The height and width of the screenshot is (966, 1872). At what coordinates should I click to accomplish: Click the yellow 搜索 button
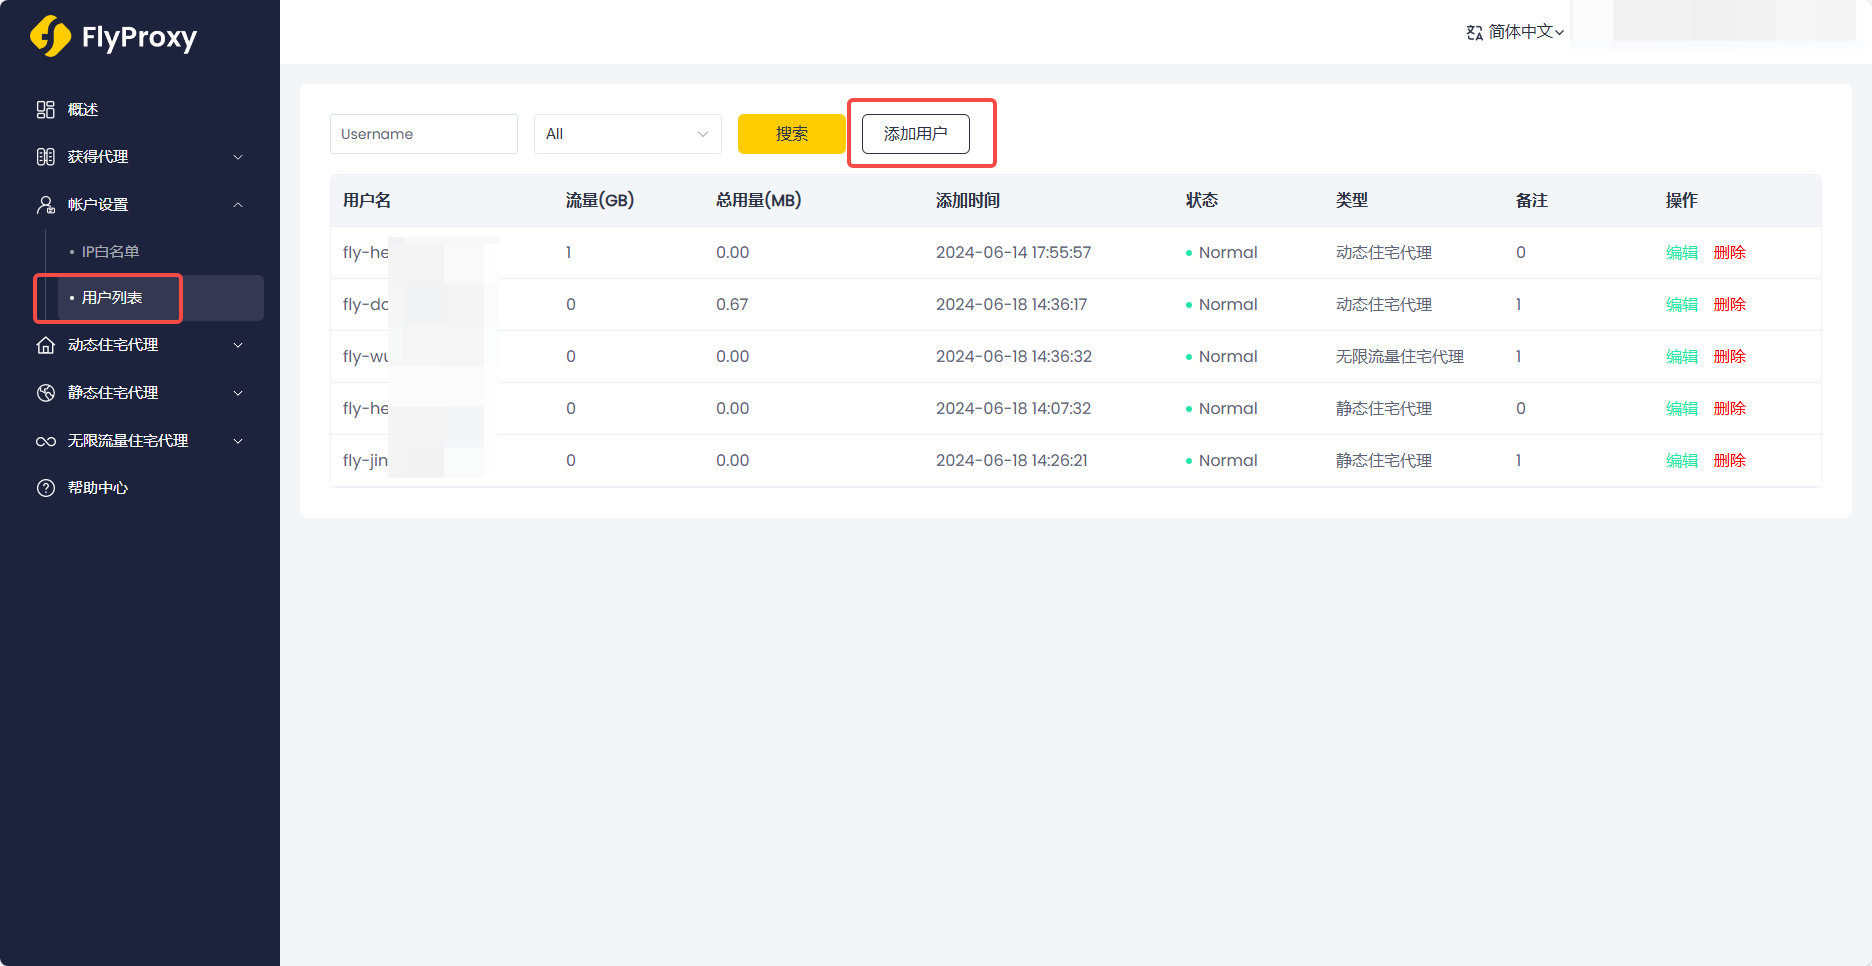tap(792, 134)
